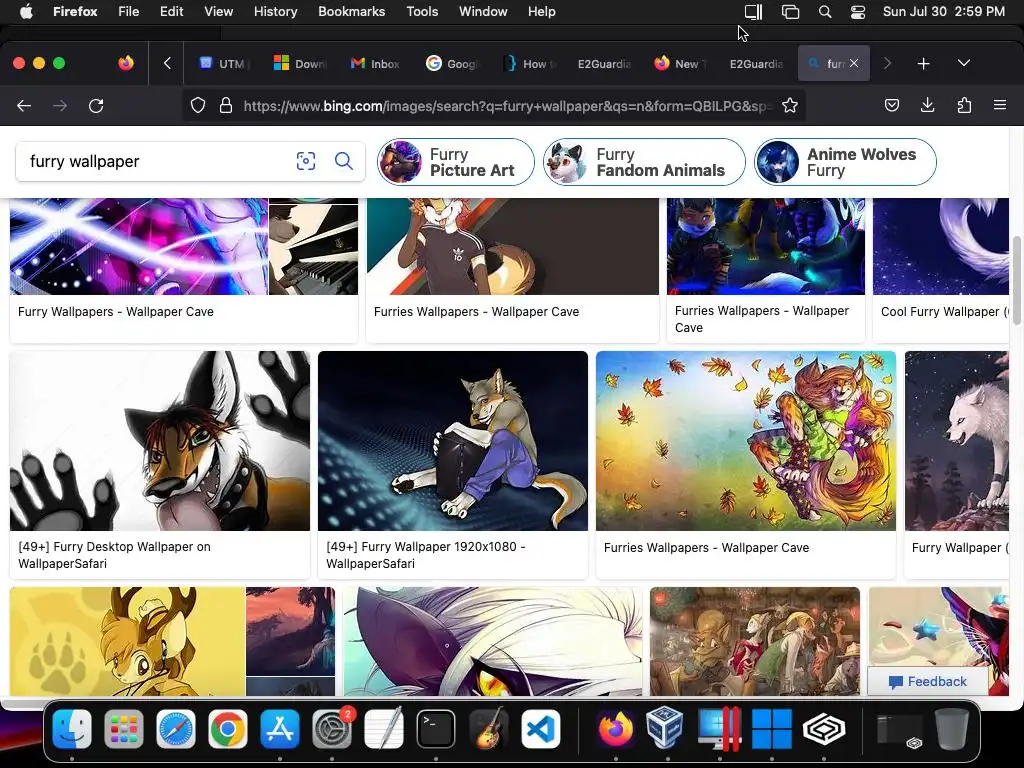1024x768 pixels.
Task: Open the Bookmarks menu
Action: pyautogui.click(x=351, y=12)
